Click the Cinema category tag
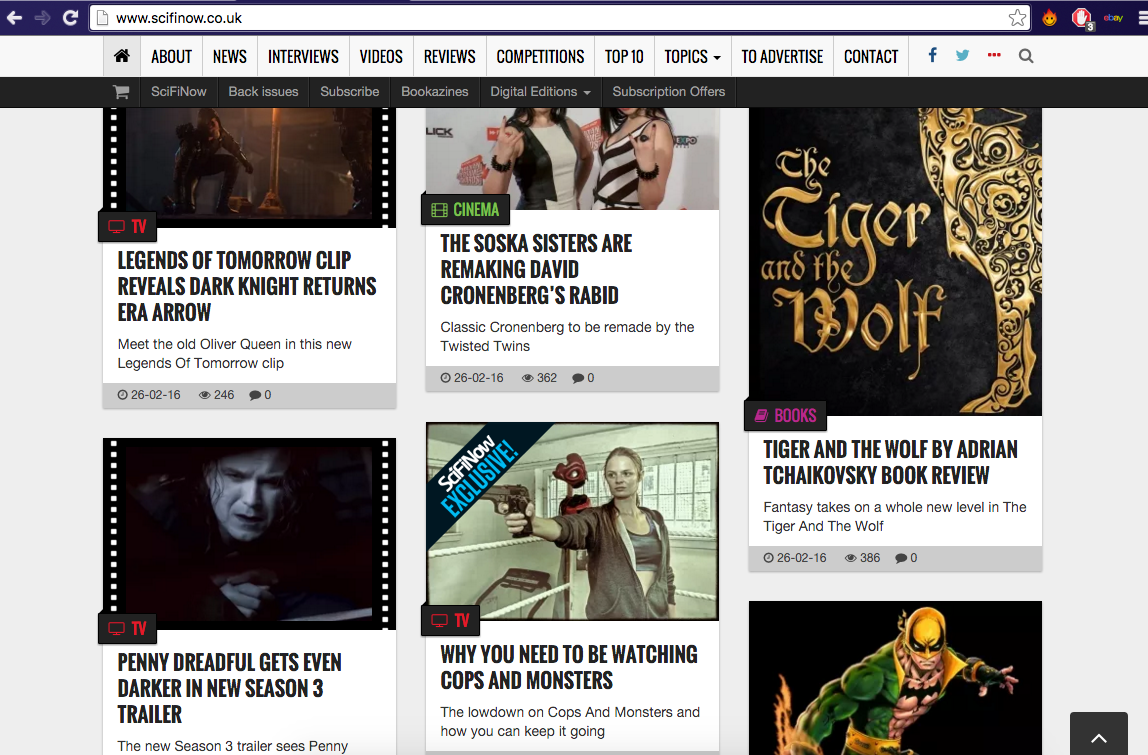 [465, 210]
